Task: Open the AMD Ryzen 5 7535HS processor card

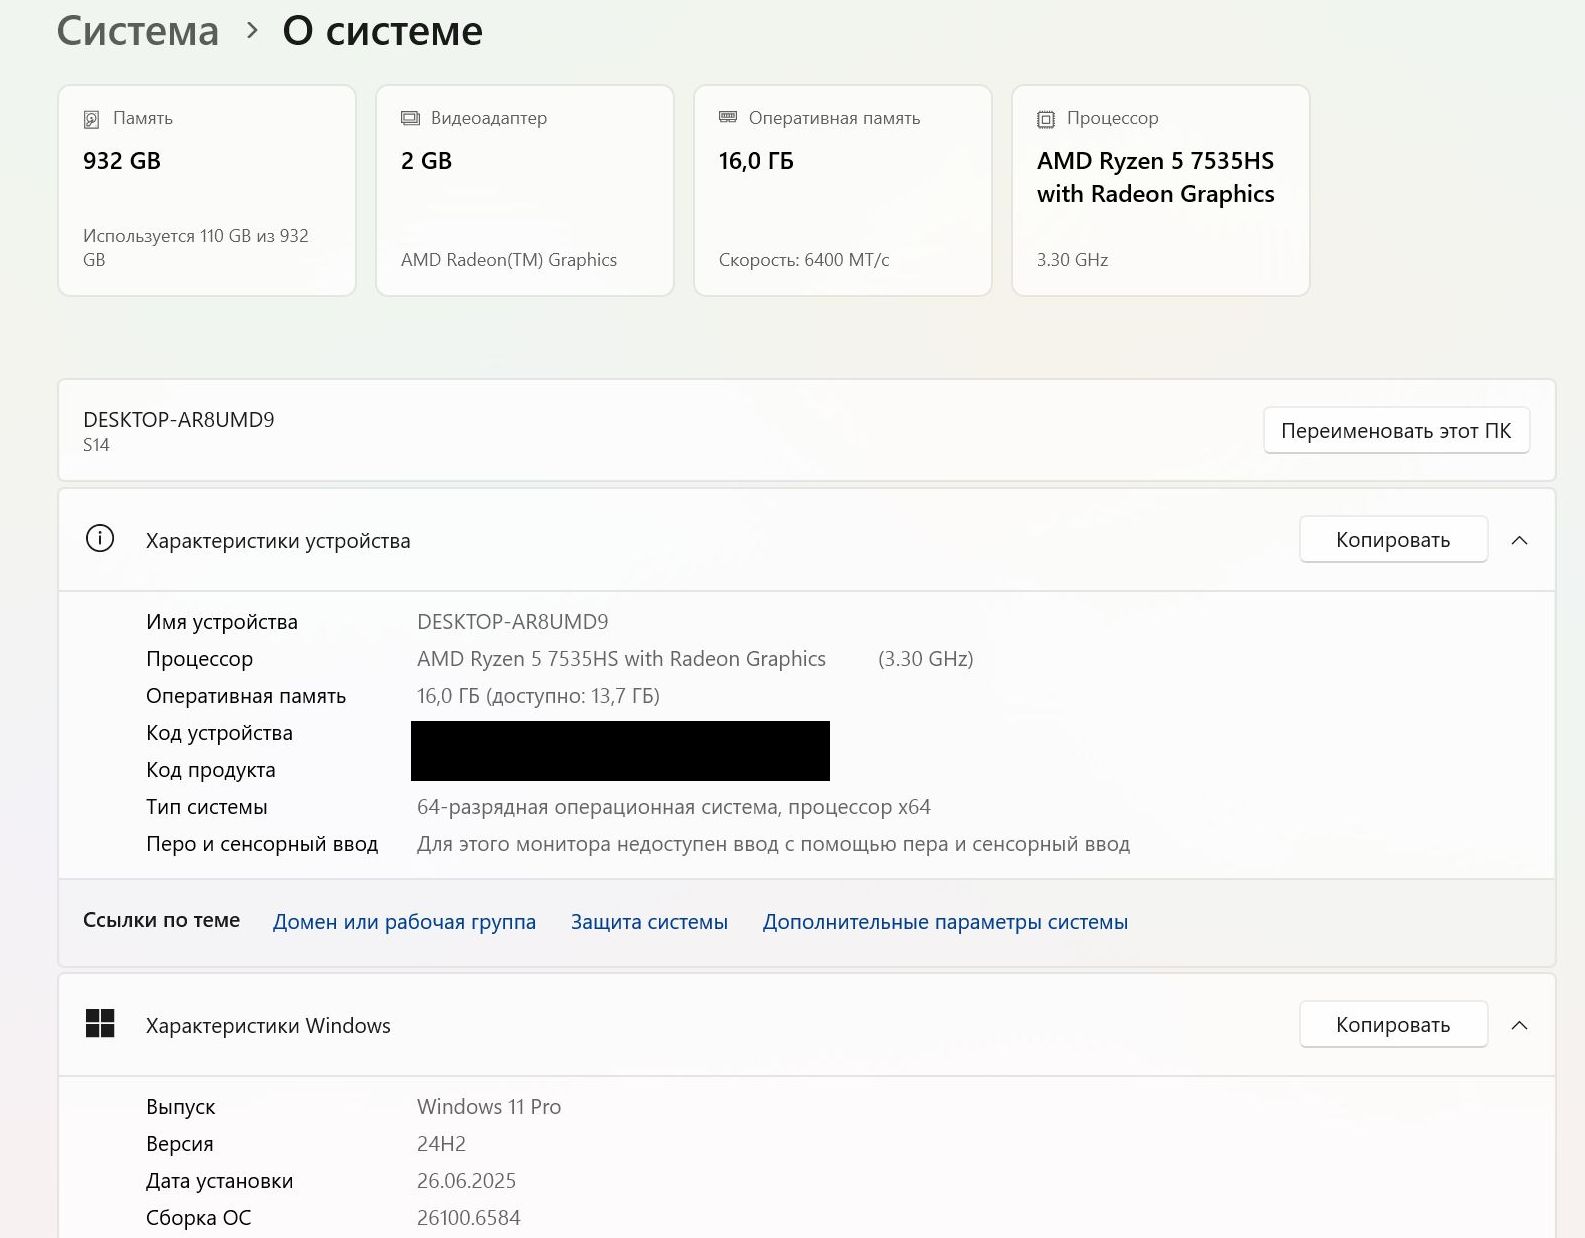Action: [x=1161, y=191]
